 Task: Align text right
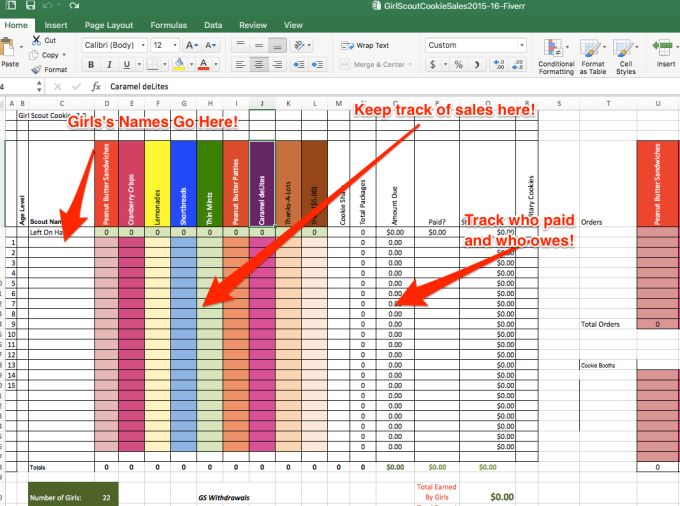tap(278, 65)
